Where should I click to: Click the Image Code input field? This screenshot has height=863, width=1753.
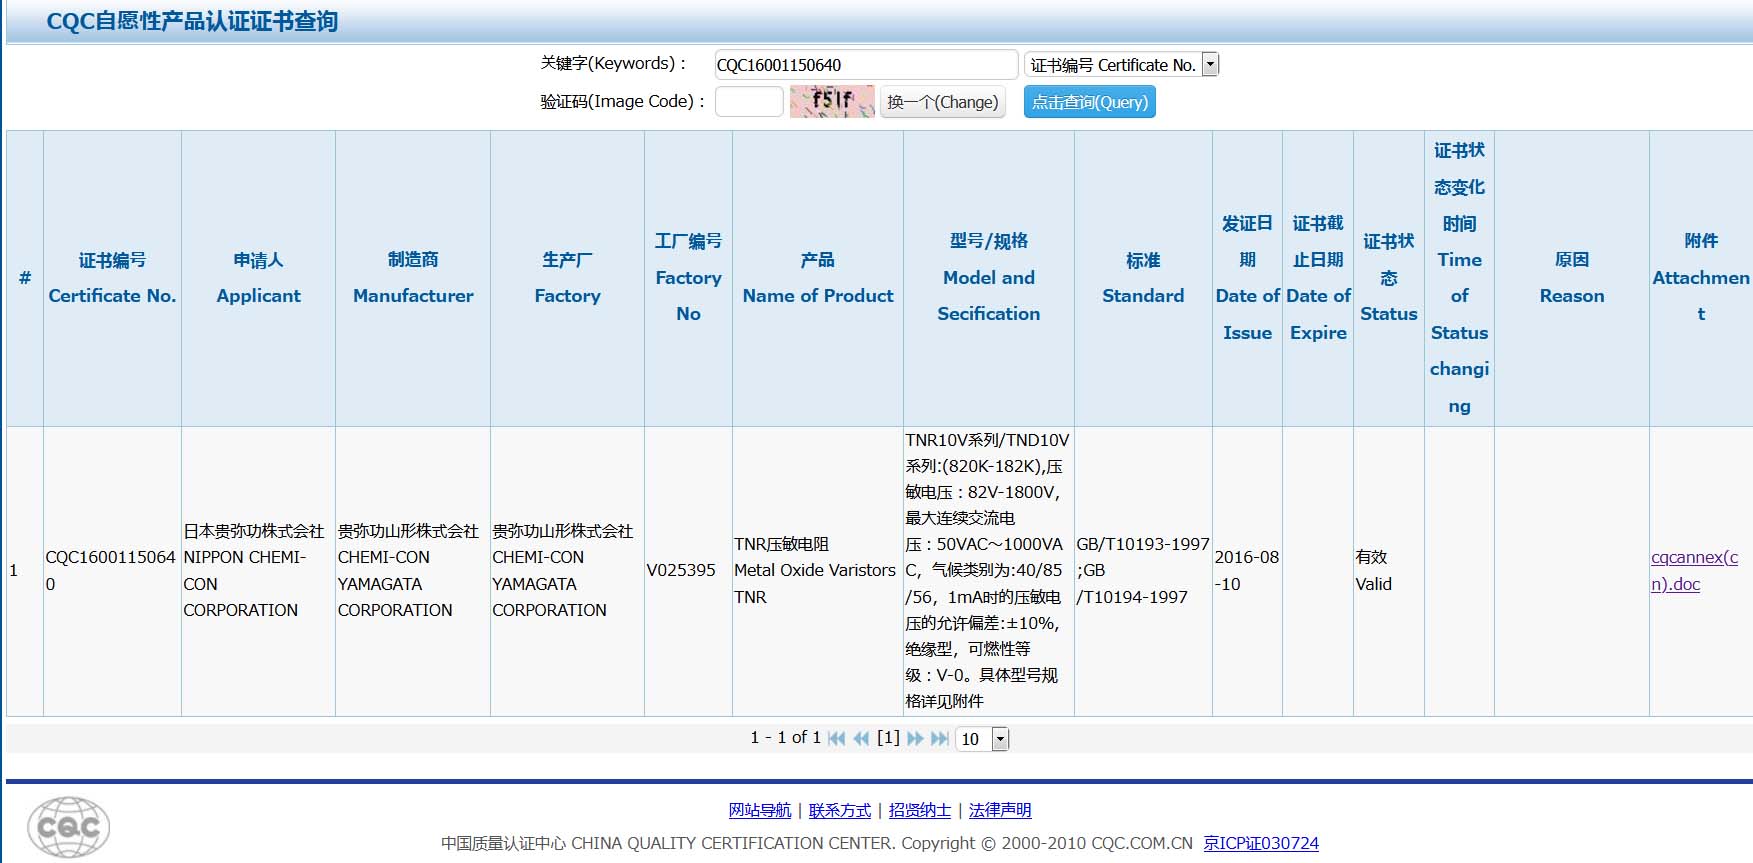click(749, 101)
